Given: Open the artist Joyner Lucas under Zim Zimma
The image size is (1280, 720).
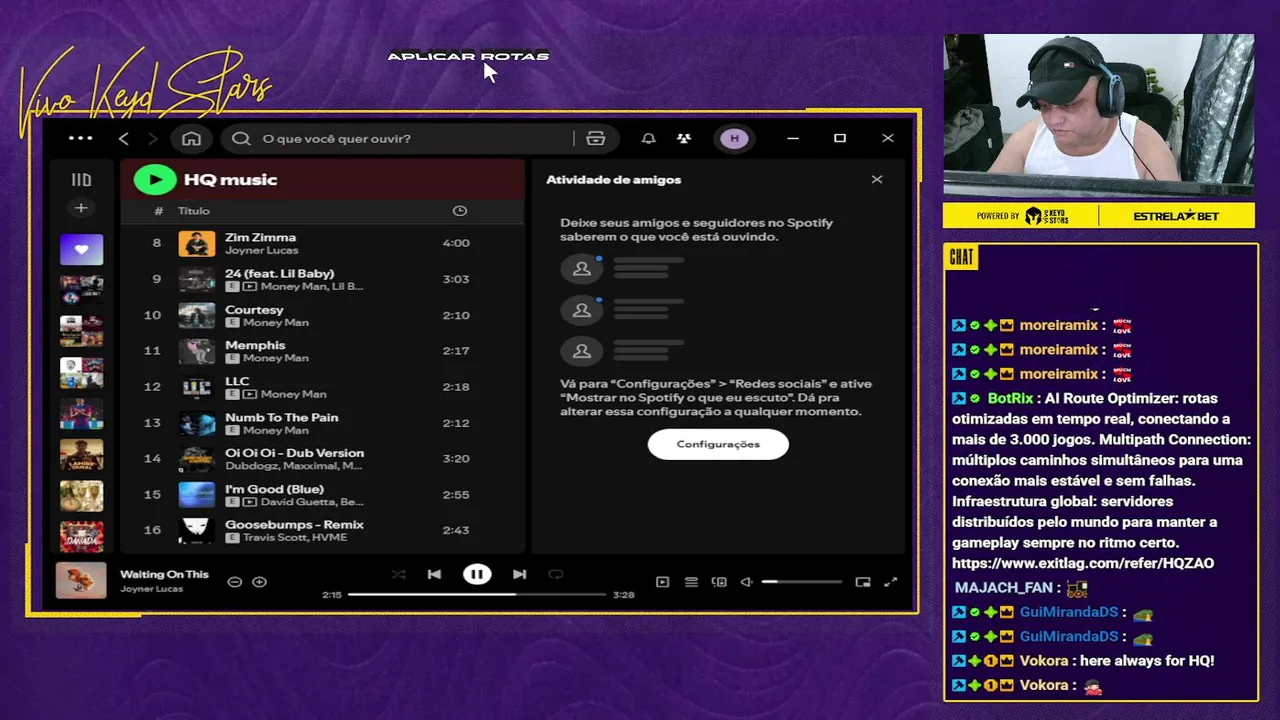Looking at the screenshot, I should click(261, 250).
